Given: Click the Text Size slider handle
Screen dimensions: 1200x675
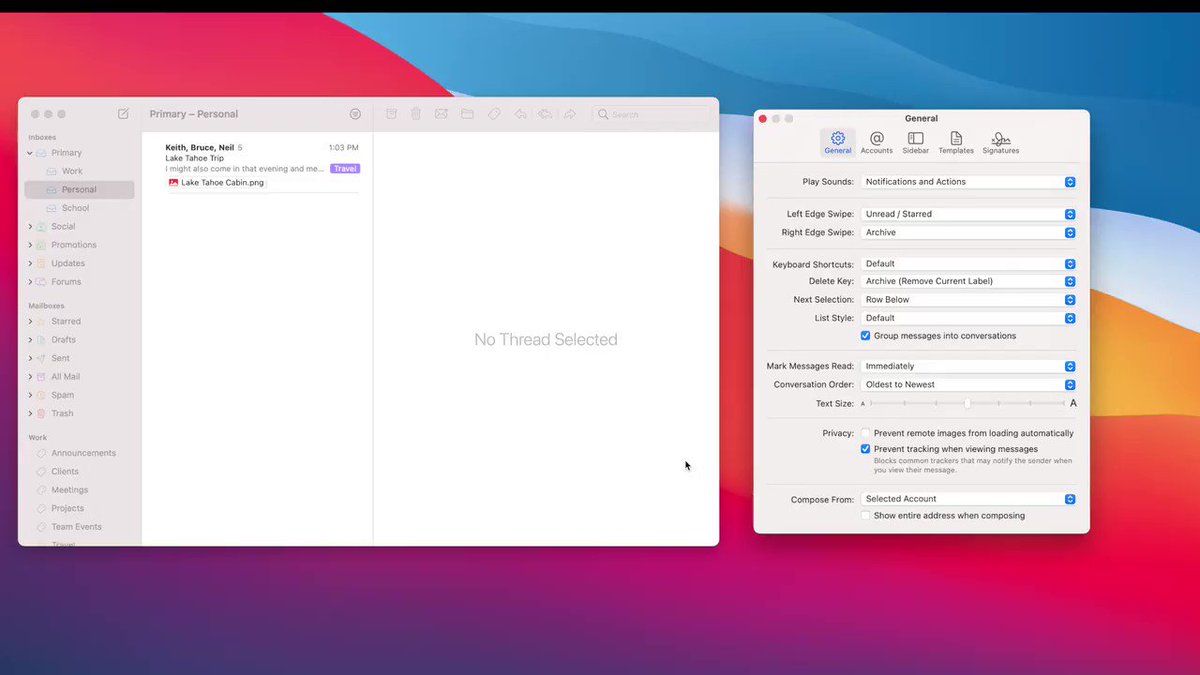Looking at the screenshot, I should 968,403.
